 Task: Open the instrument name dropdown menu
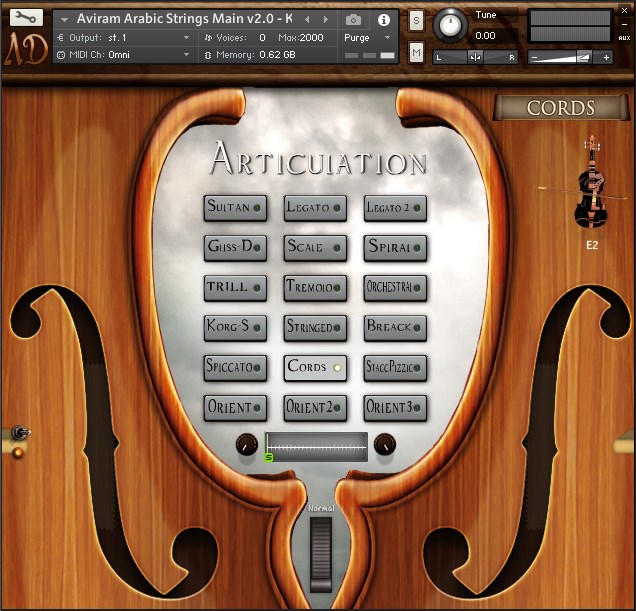(64, 19)
